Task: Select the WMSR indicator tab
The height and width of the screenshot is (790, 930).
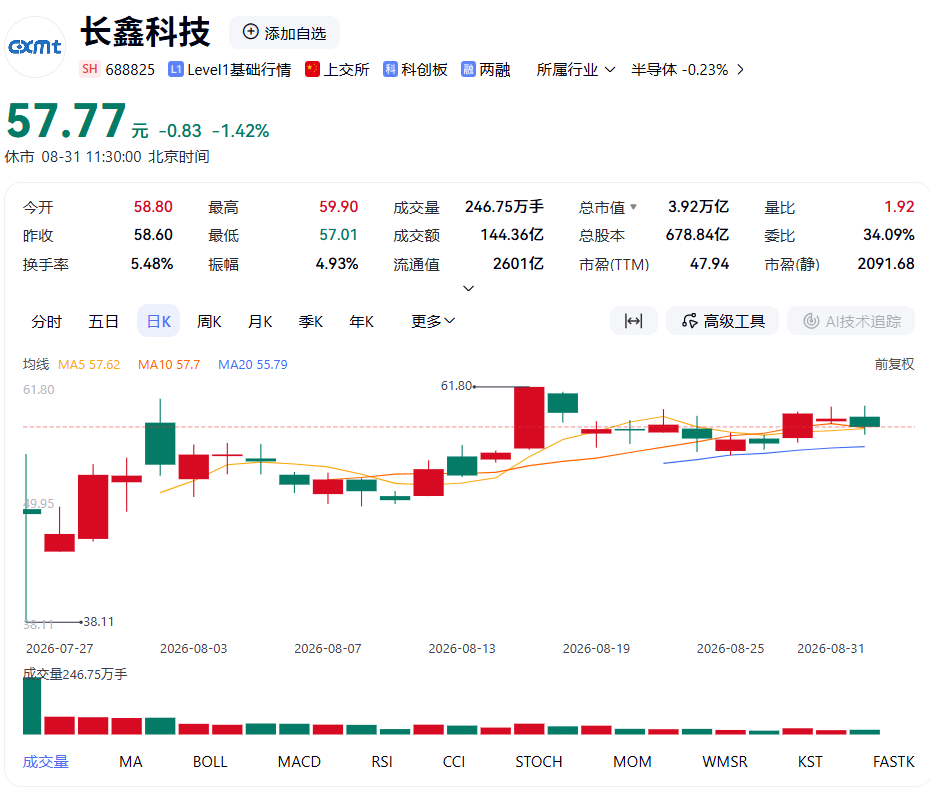Action: 725,762
